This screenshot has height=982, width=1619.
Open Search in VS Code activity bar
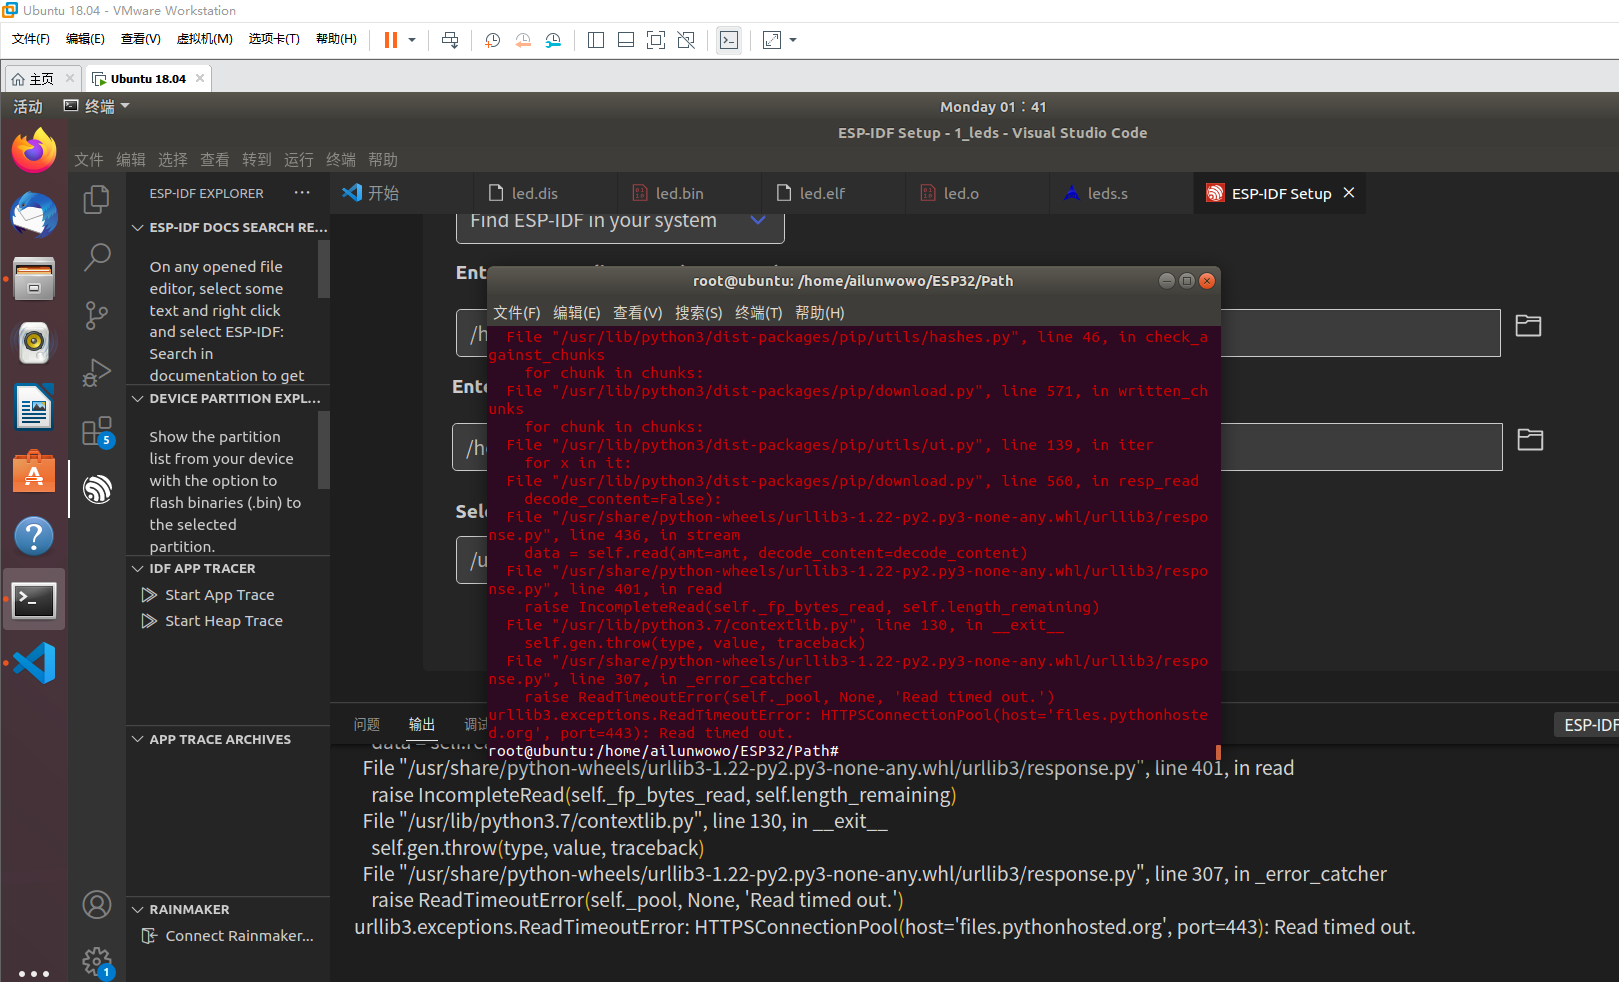[97, 257]
